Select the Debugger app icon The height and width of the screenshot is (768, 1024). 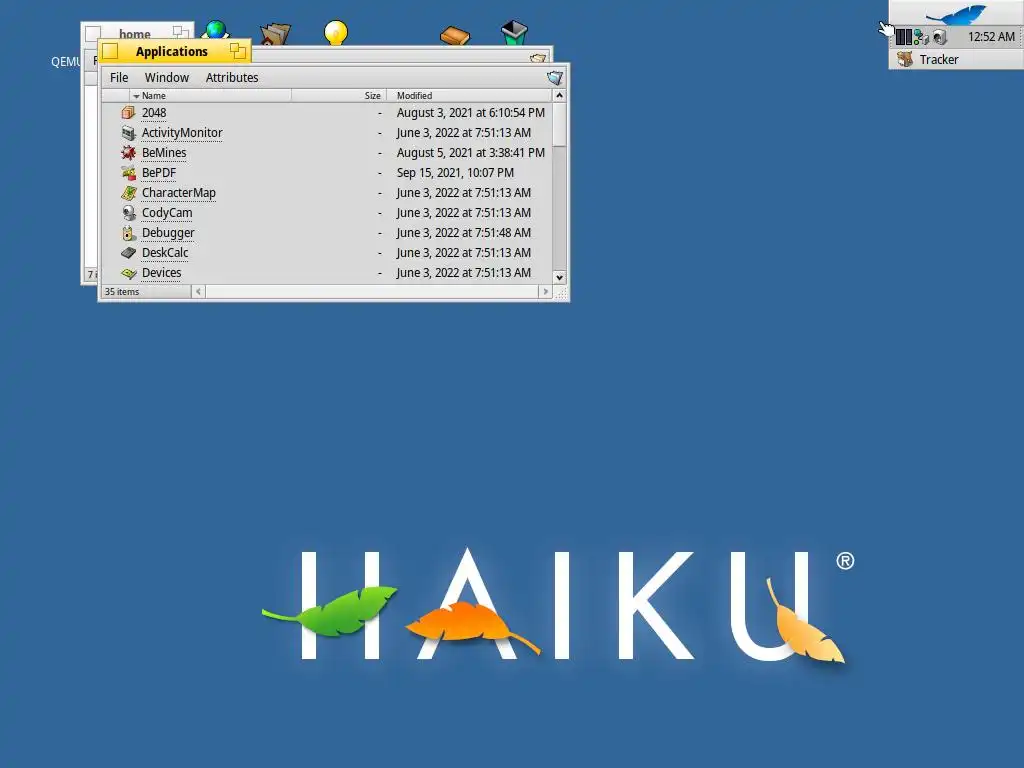[128, 233]
